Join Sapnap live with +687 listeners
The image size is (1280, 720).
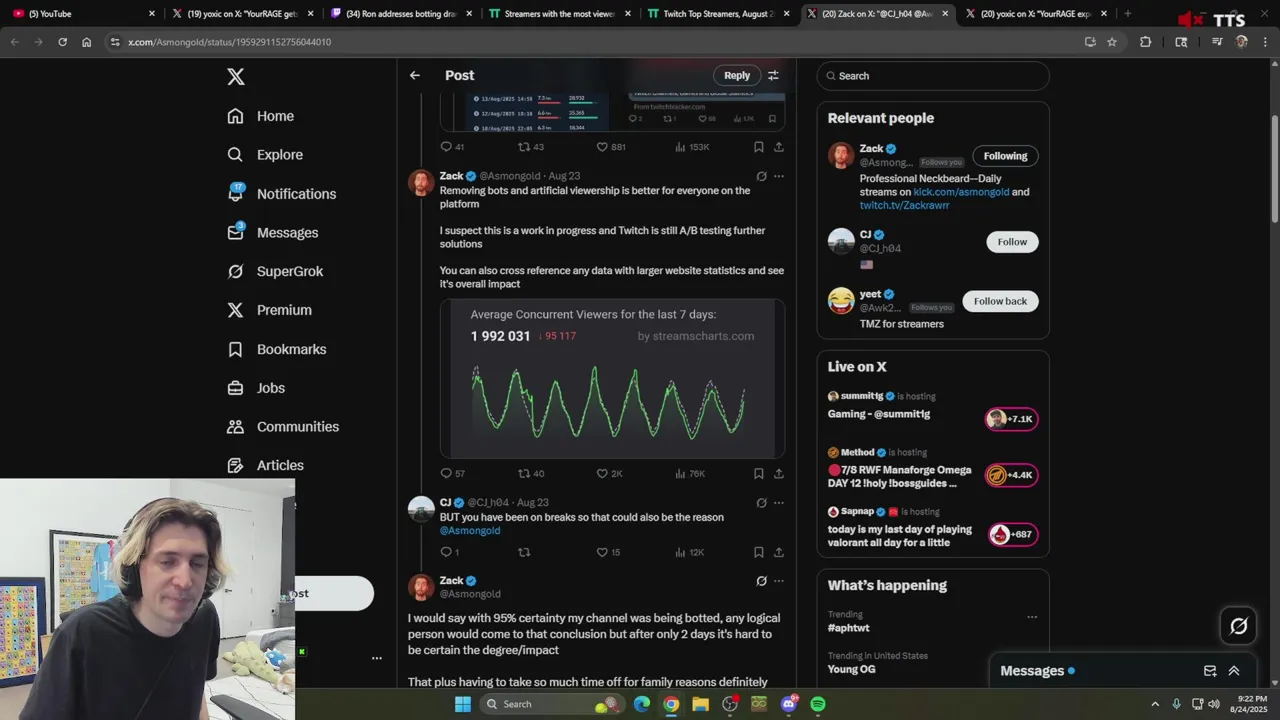tap(1012, 534)
